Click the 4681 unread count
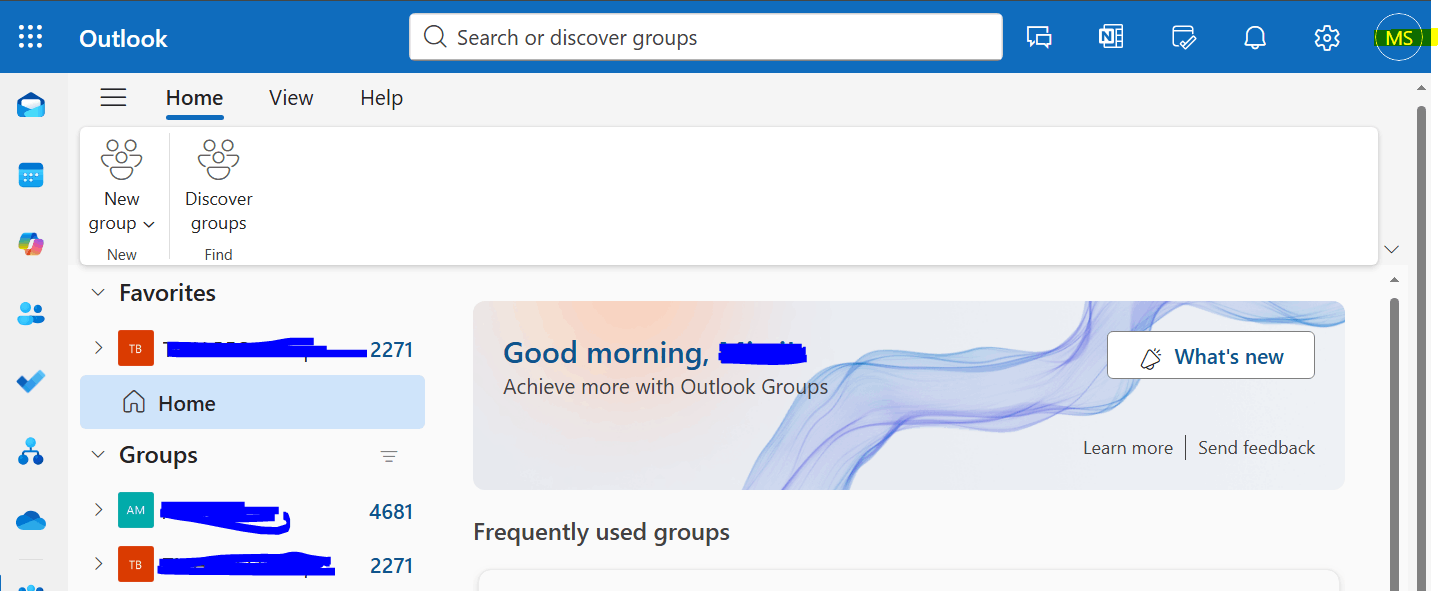Viewport: 1438px width, 591px height. coord(391,512)
